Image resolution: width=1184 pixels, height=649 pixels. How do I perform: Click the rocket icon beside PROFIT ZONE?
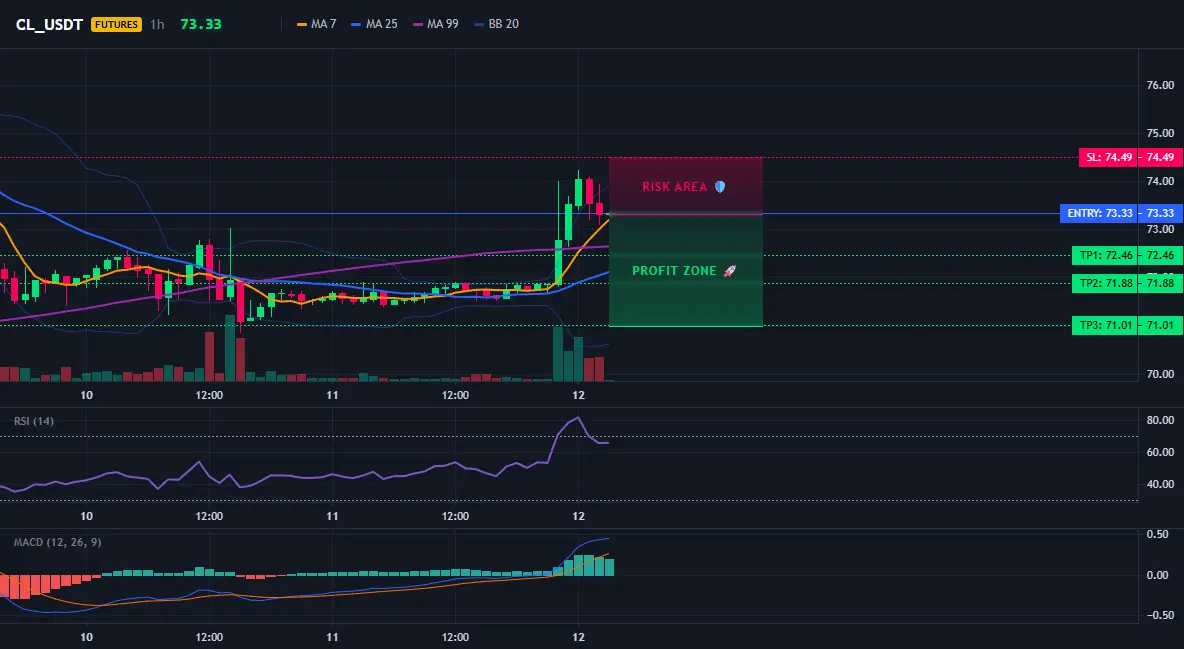pyautogui.click(x=729, y=270)
